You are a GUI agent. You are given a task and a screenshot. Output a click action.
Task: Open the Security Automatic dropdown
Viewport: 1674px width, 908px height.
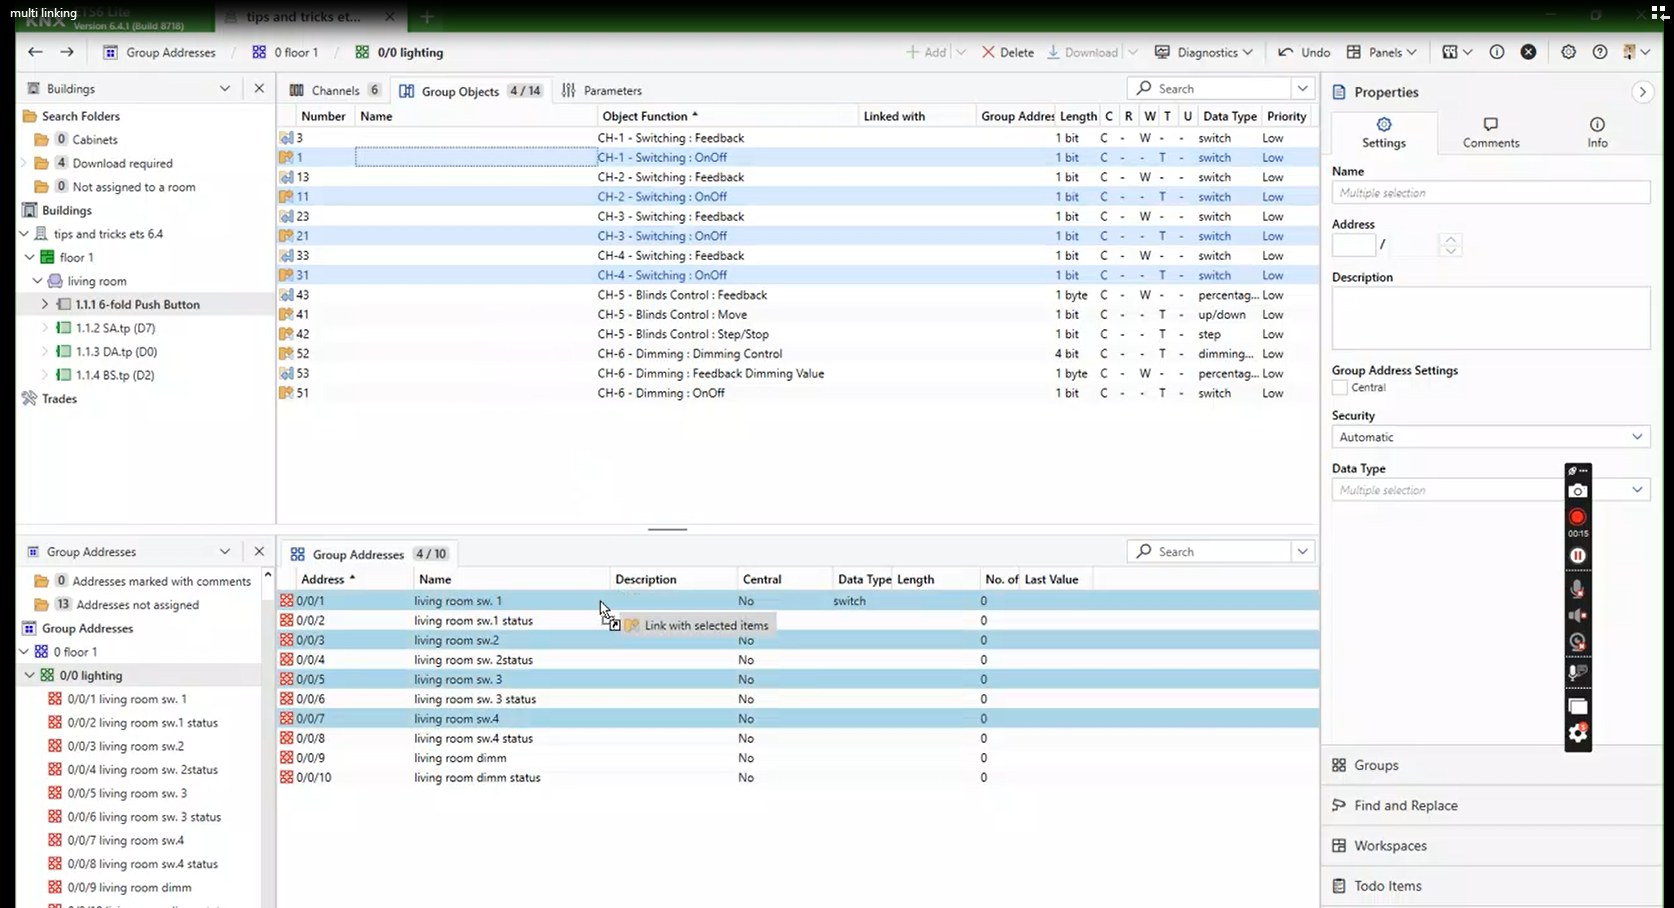(x=1490, y=437)
